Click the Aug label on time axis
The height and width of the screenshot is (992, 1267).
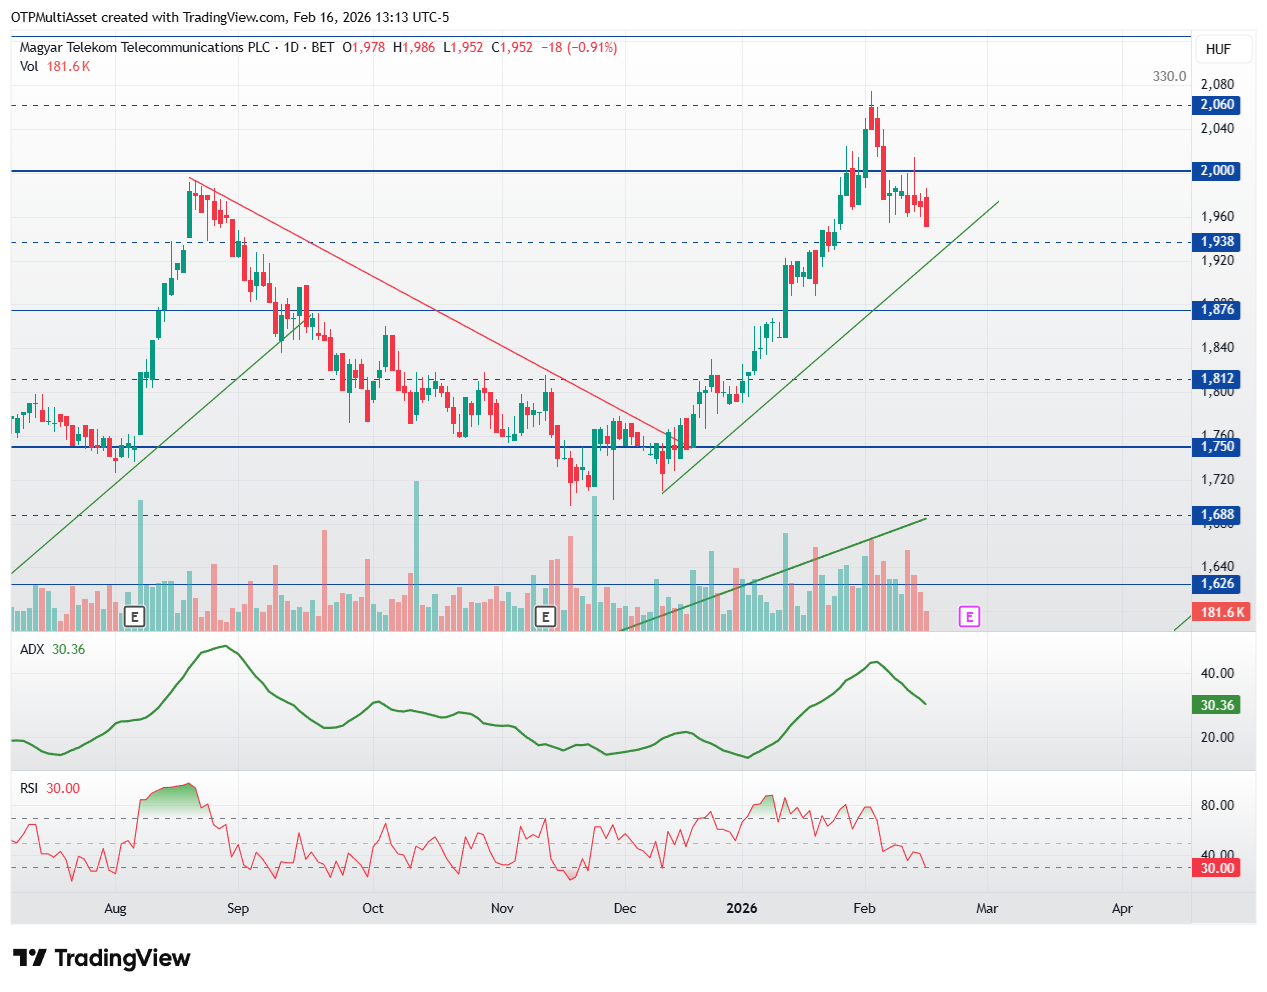coord(116,908)
